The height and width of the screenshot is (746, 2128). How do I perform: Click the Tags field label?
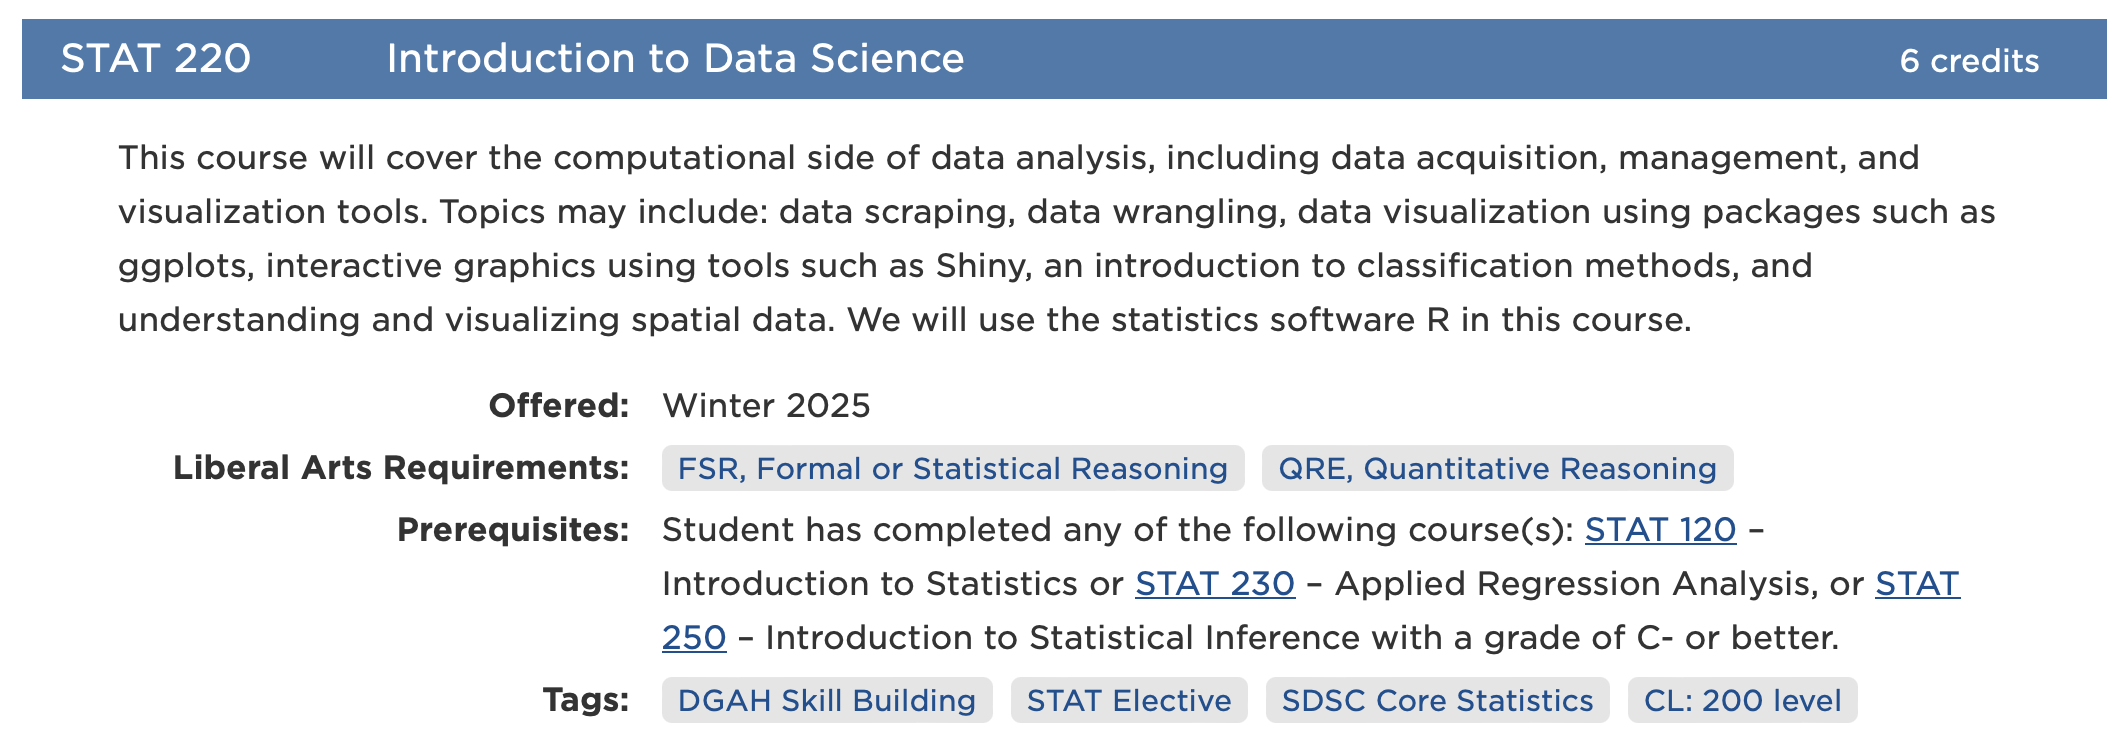tap(585, 700)
